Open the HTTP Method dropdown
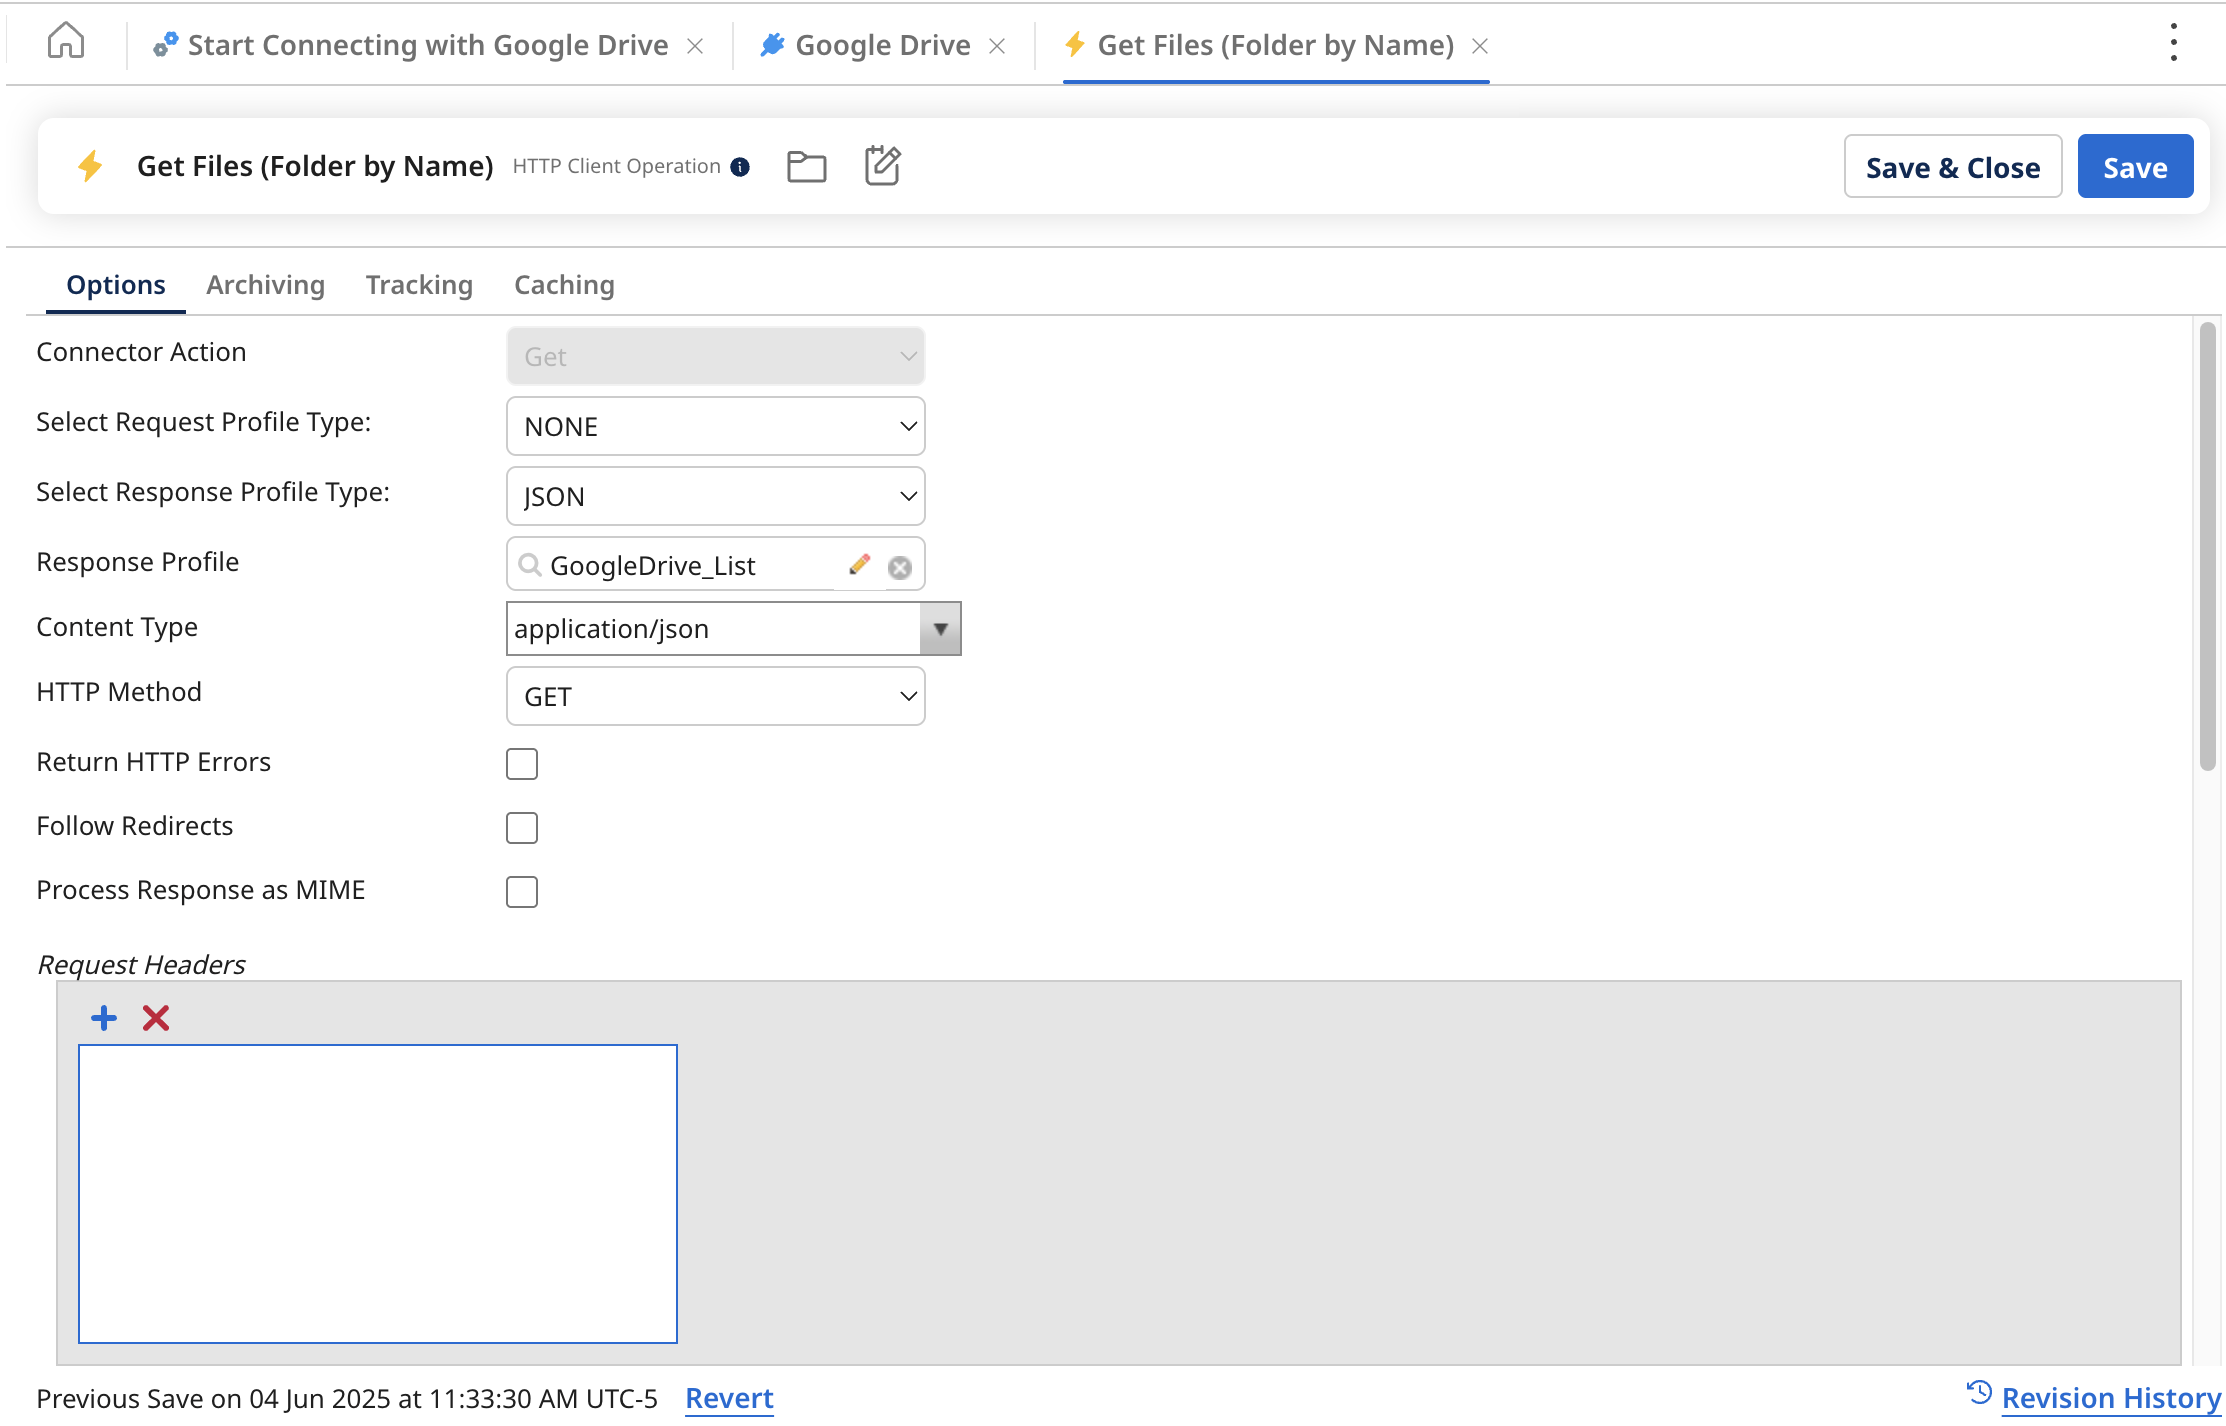The height and width of the screenshot is (1426, 2226). tap(715, 696)
